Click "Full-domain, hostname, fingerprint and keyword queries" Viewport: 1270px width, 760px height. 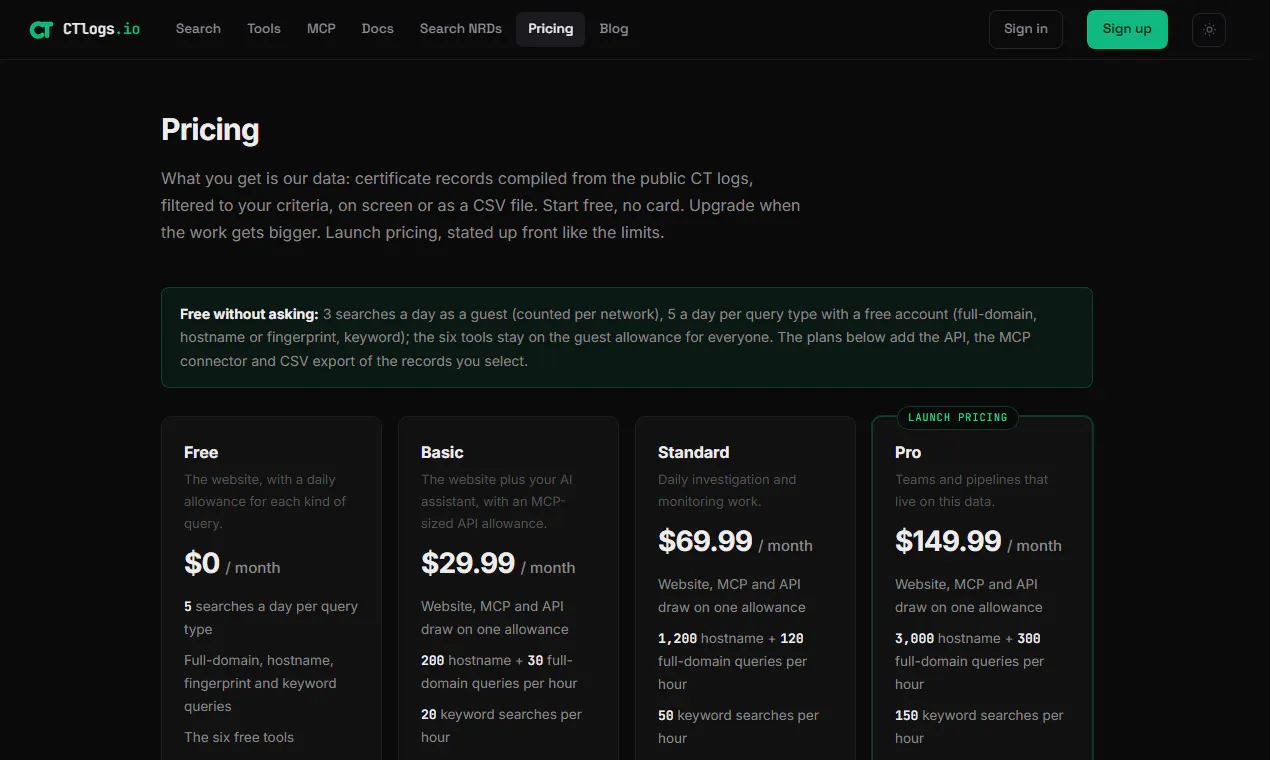pyautogui.click(x=260, y=683)
